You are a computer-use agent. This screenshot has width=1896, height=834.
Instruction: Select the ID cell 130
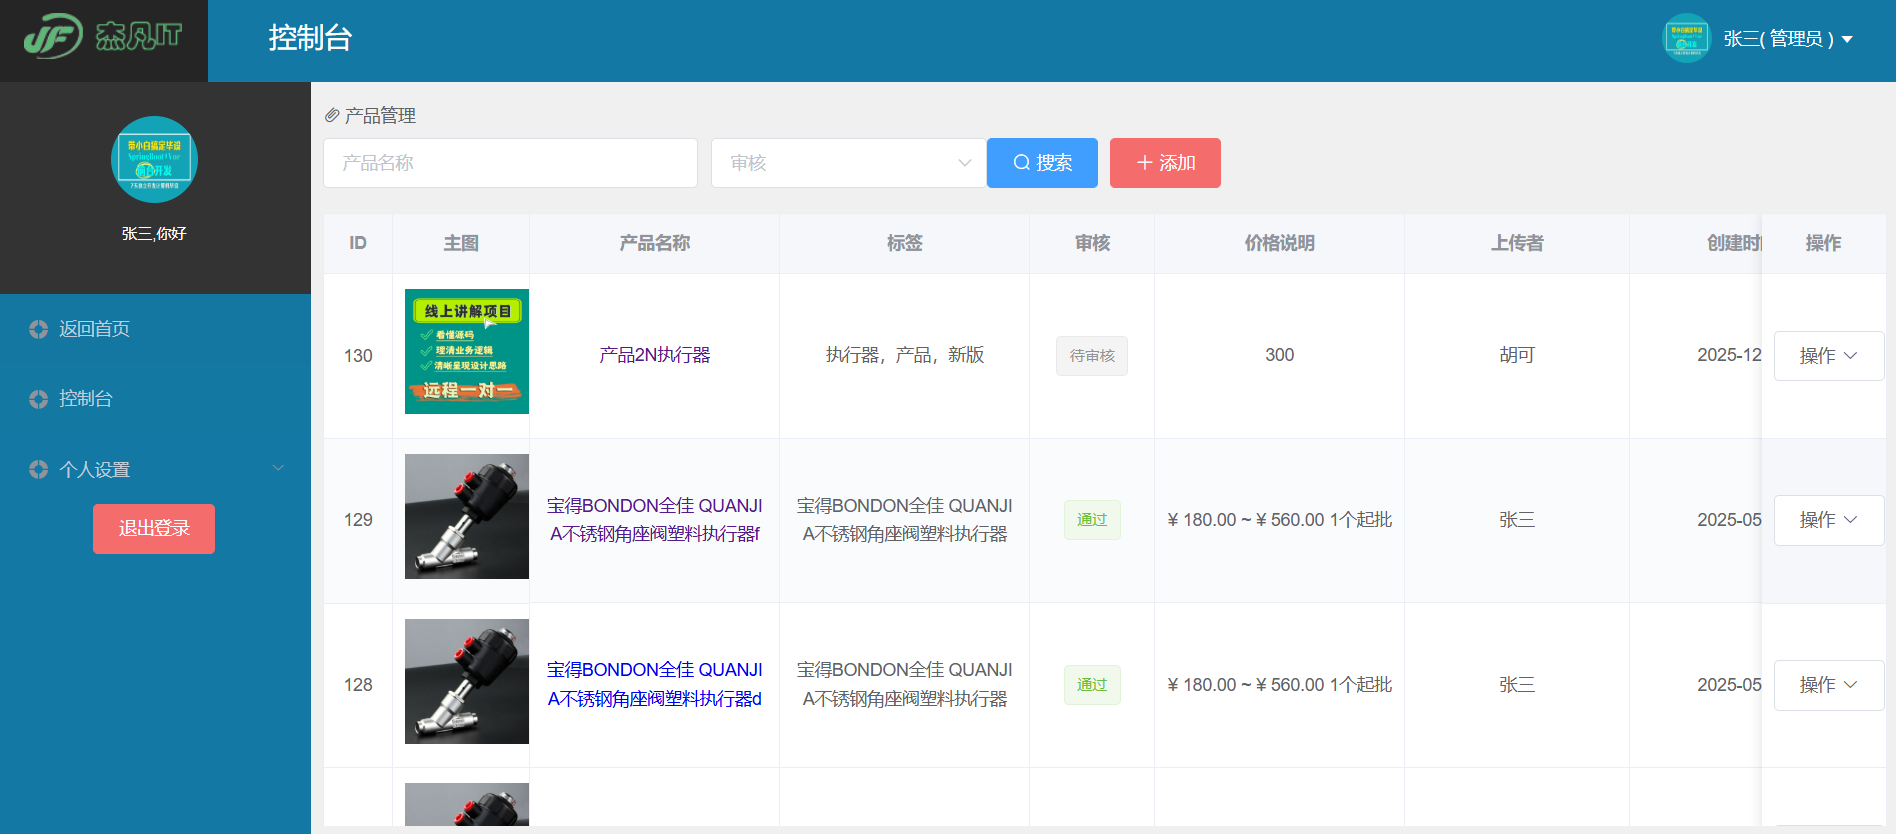(x=358, y=356)
